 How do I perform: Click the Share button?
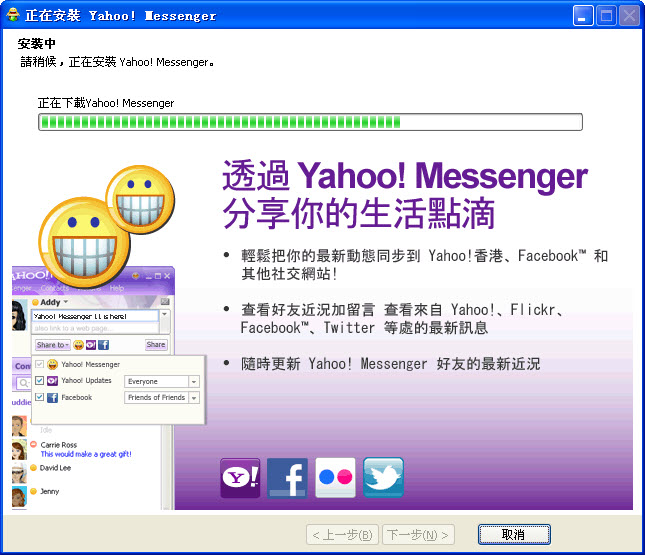156,345
